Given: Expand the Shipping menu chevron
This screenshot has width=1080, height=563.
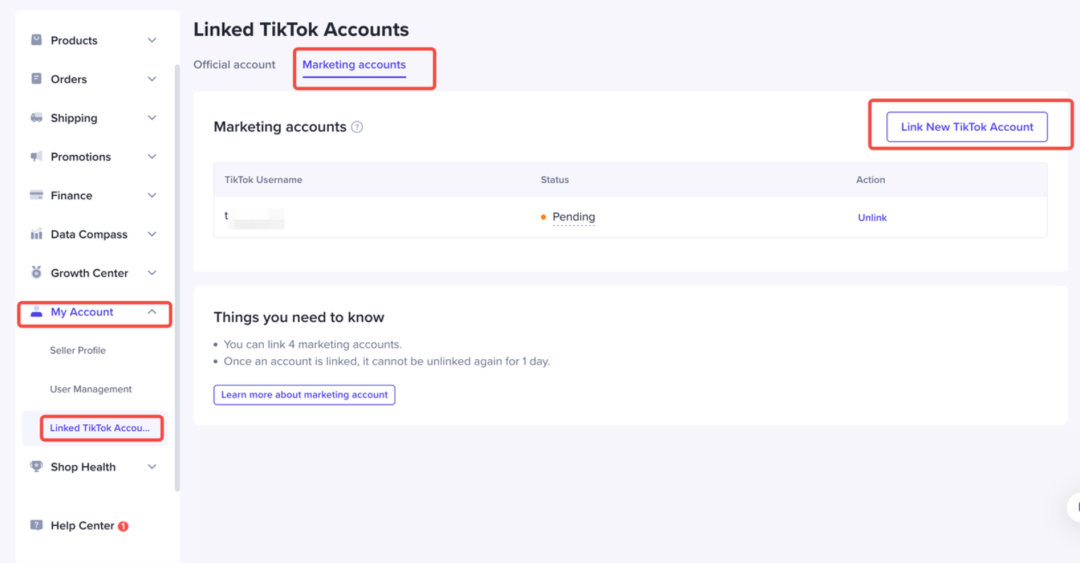Looking at the screenshot, I should tap(152, 118).
